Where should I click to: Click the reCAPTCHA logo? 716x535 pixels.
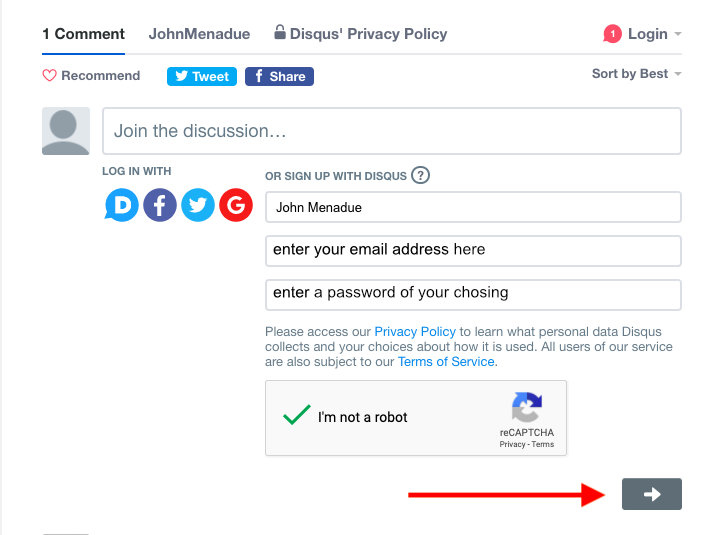(526, 408)
